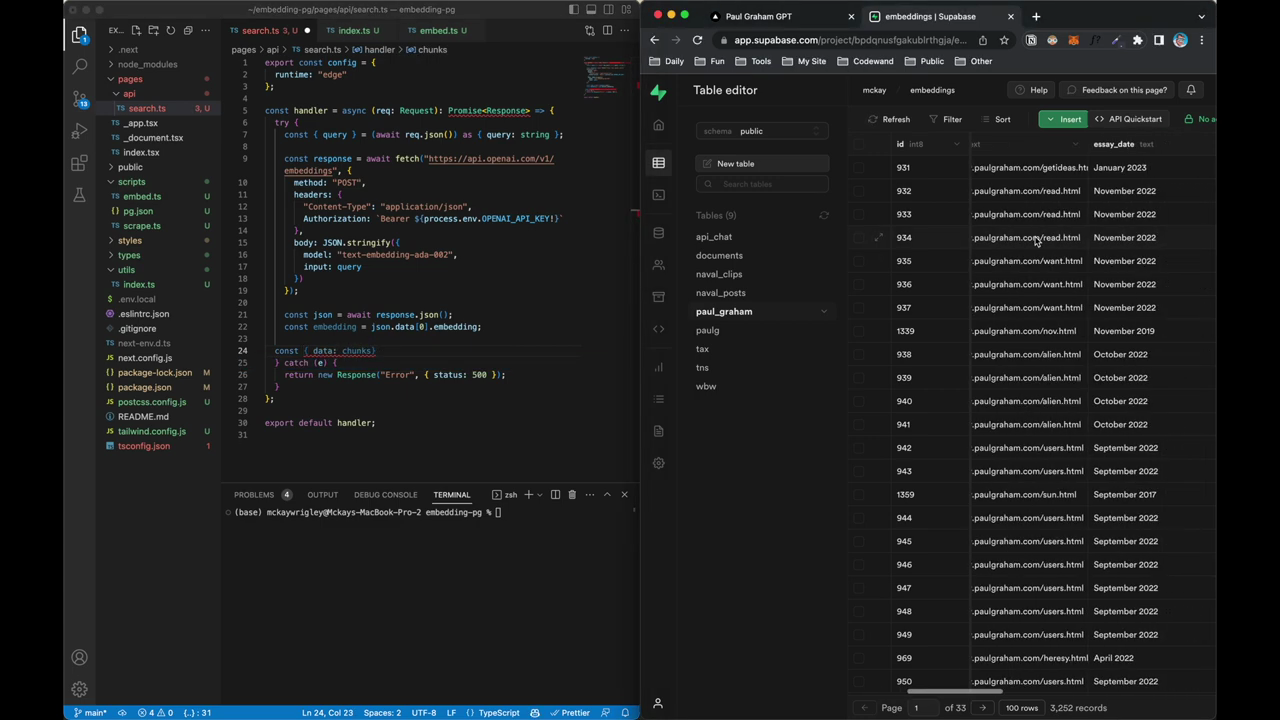The width and height of the screenshot is (1280, 720).
Task: Open Source Control view in activity bar
Action: (79, 99)
